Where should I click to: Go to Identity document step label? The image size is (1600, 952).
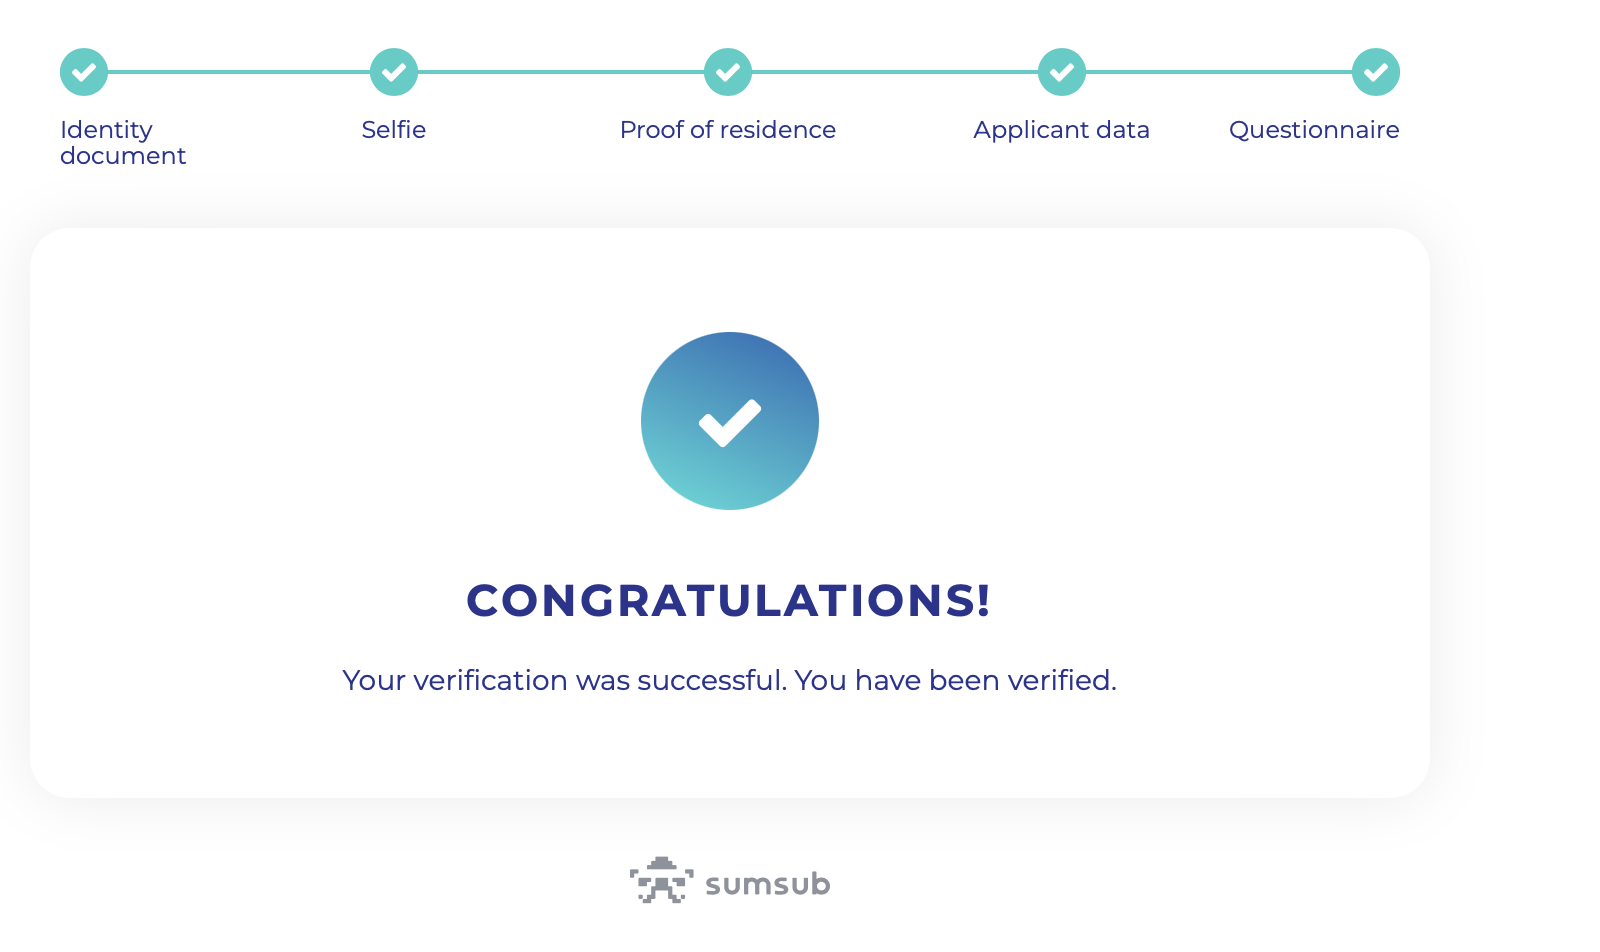coord(123,143)
